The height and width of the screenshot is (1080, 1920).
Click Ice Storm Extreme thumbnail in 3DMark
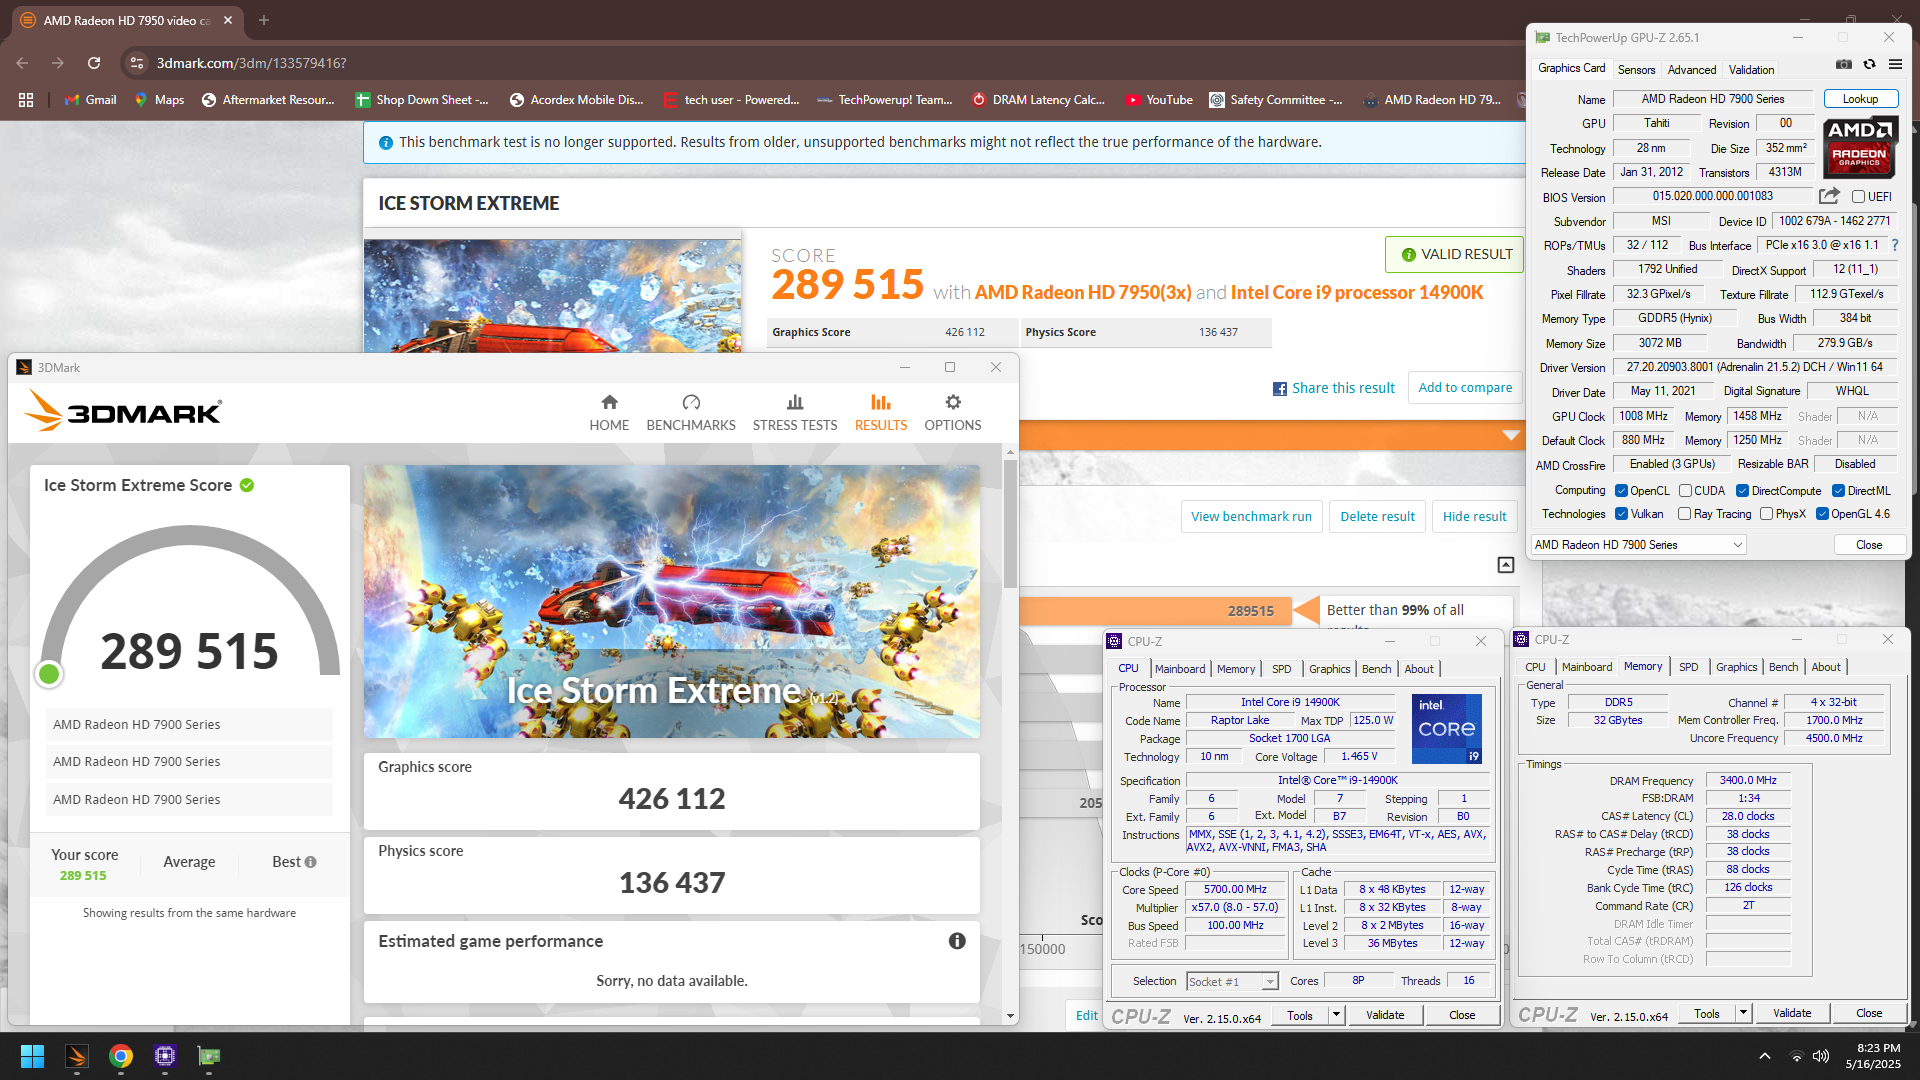[671, 601]
